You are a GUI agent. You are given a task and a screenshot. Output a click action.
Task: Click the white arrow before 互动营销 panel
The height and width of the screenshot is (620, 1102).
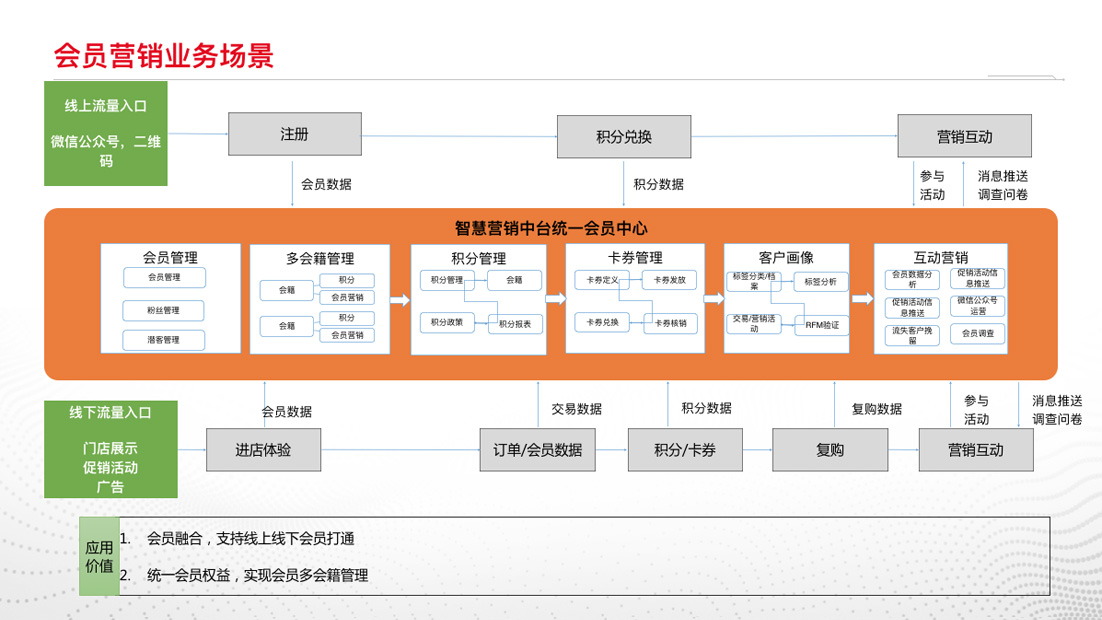(x=861, y=299)
